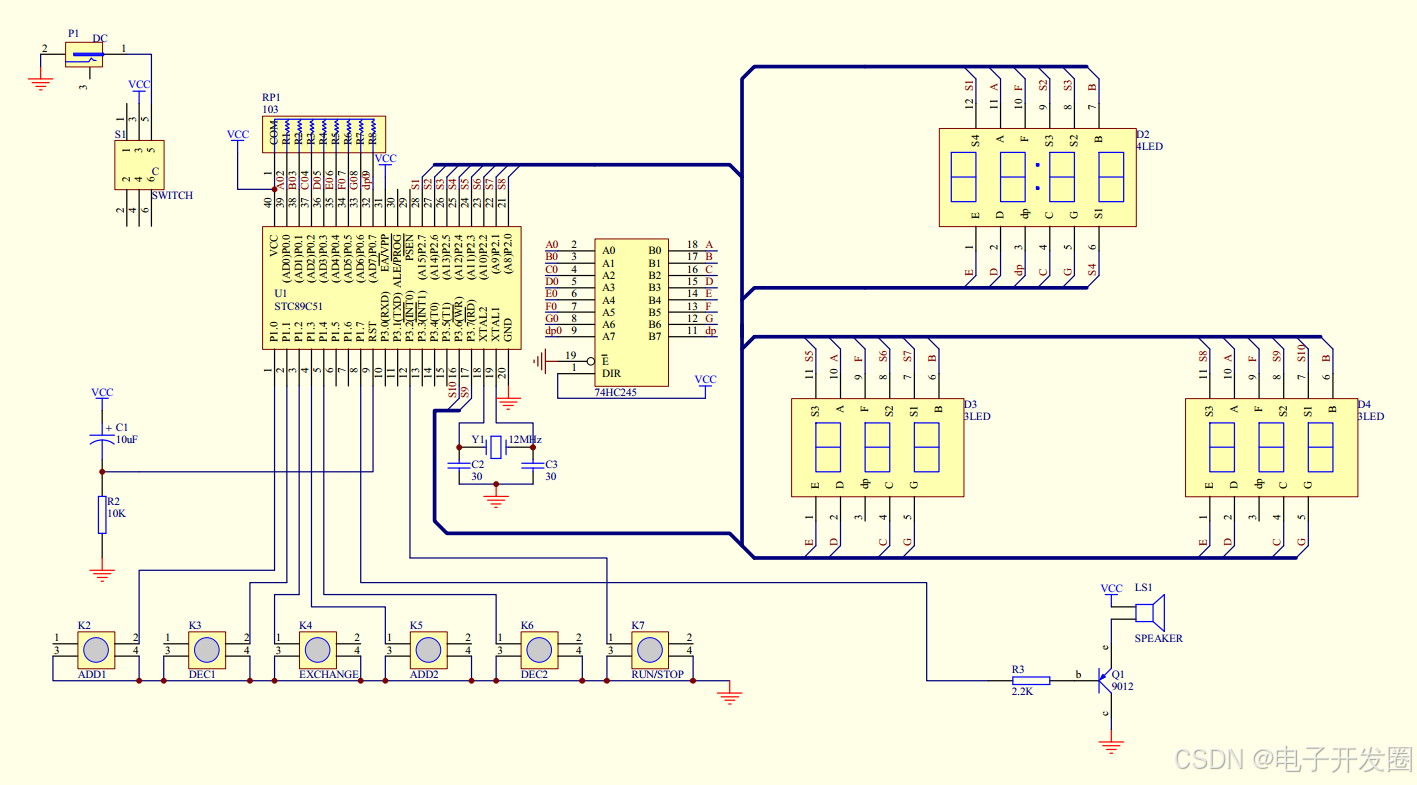Select the S1 SWITCH component body
The image size is (1417, 785).
(x=139, y=165)
